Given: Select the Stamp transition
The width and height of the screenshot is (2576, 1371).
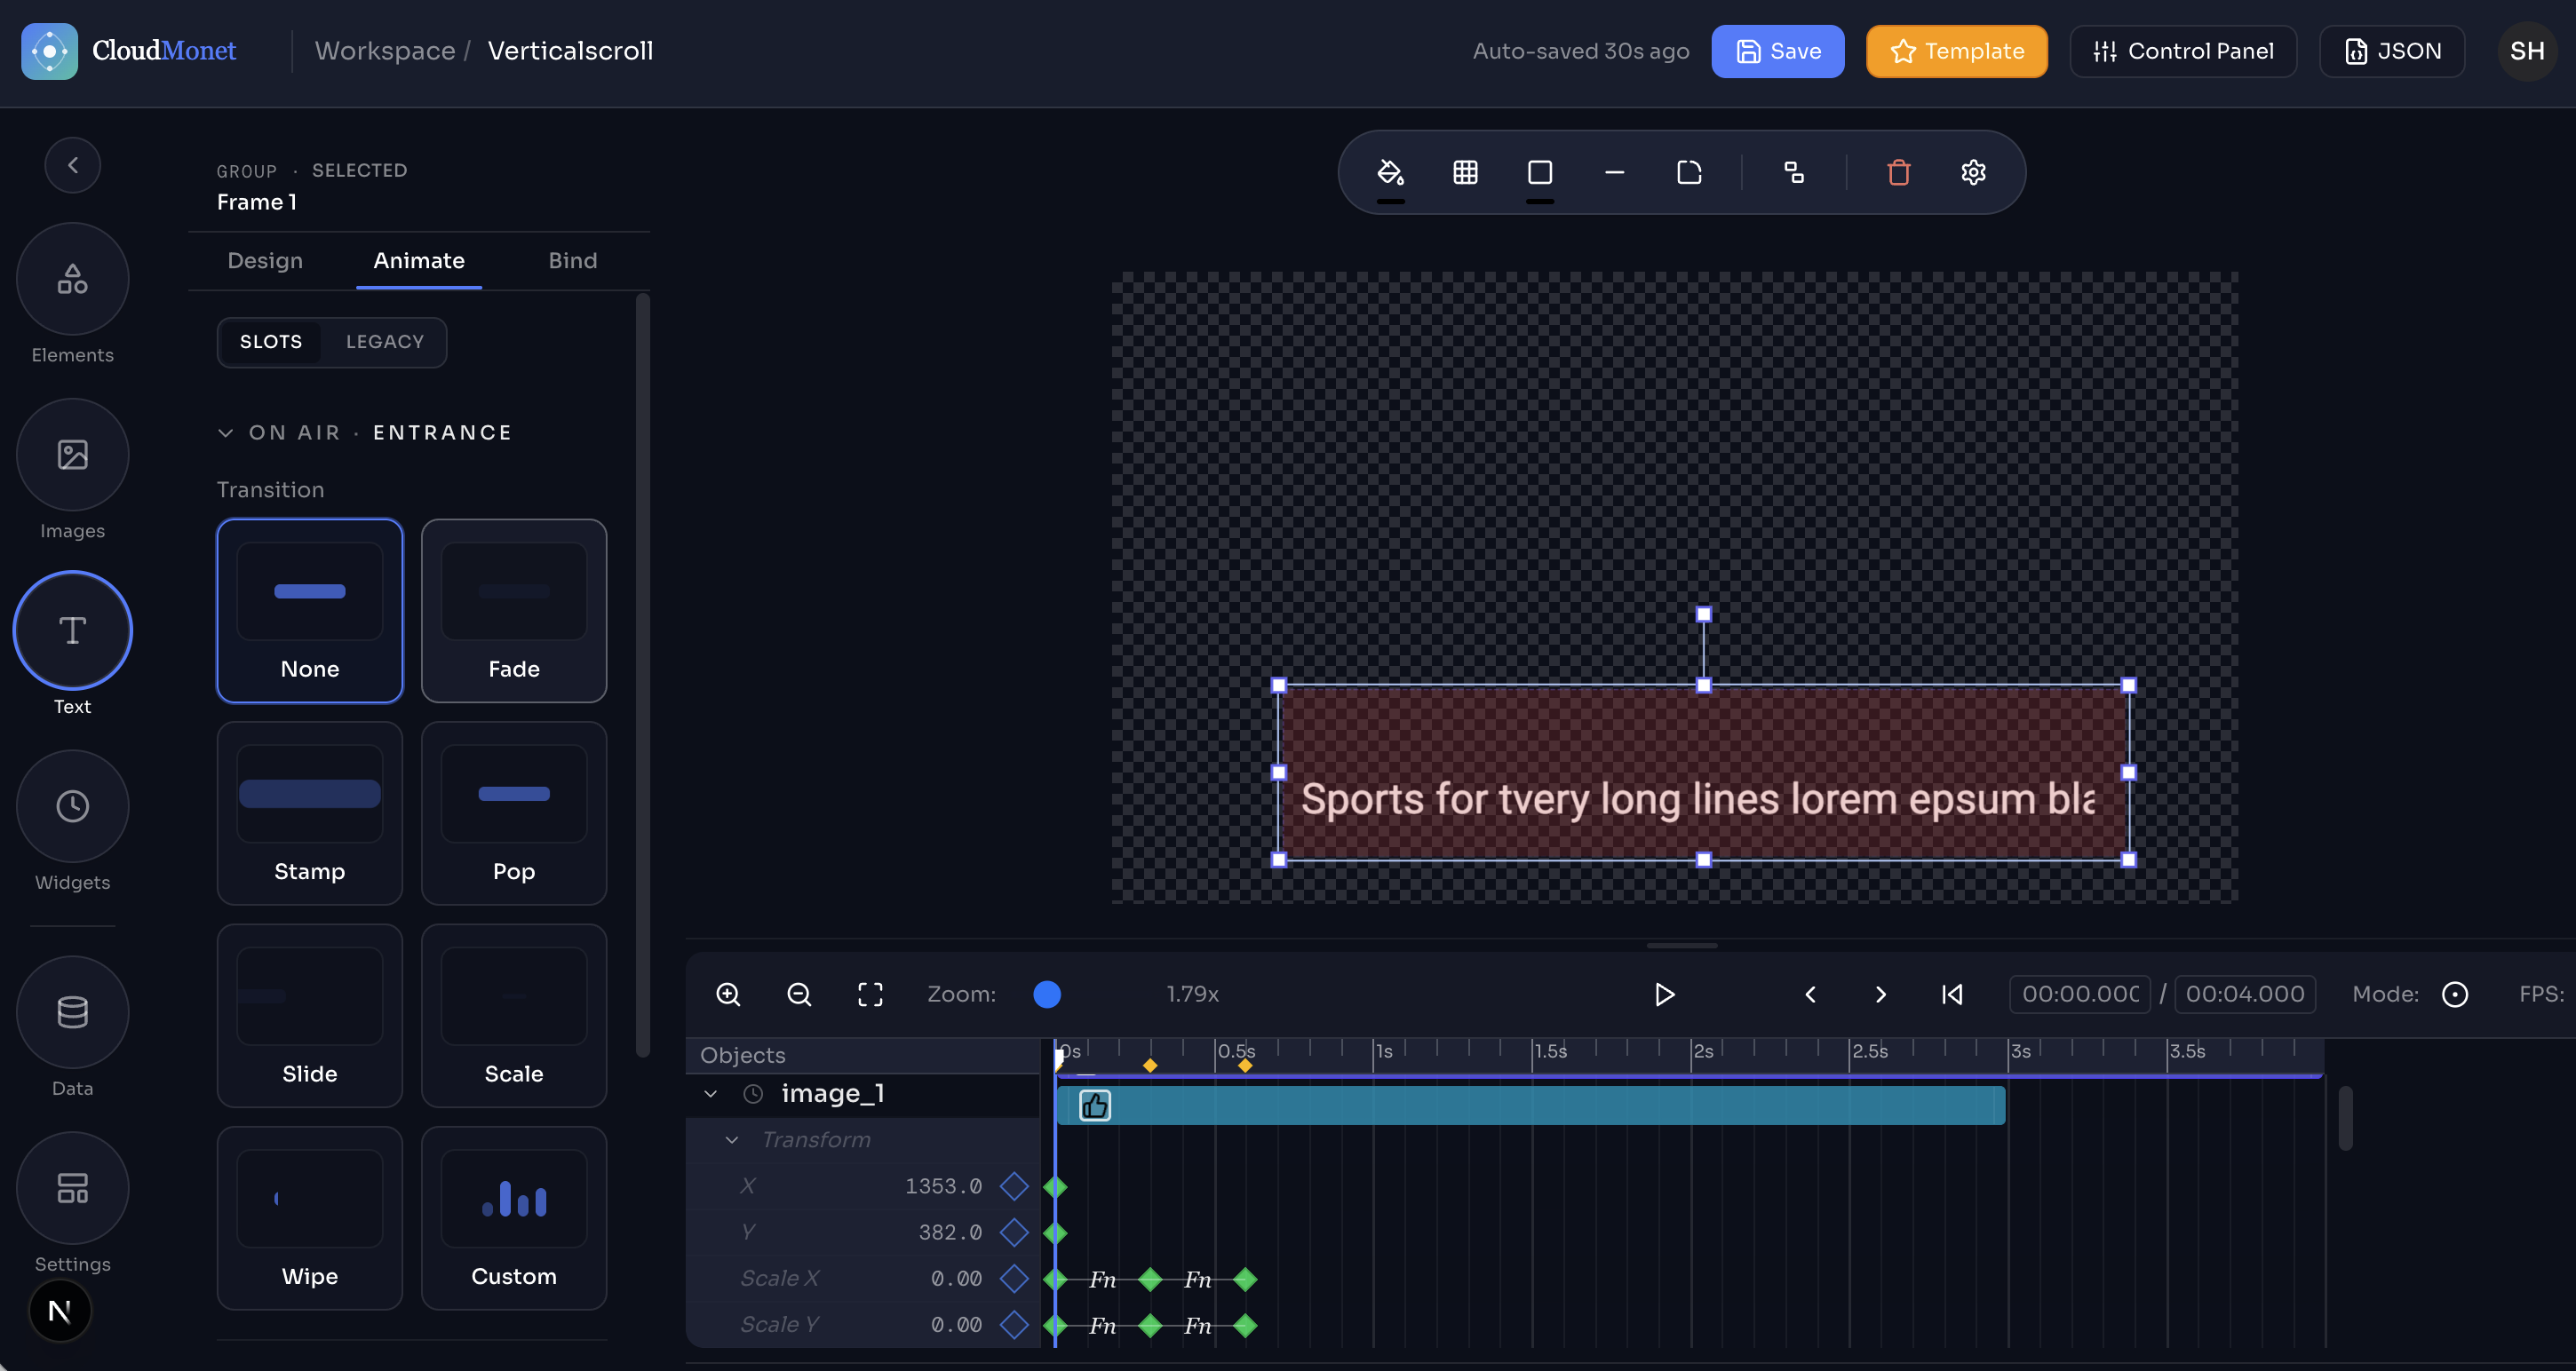Looking at the screenshot, I should (x=310, y=813).
